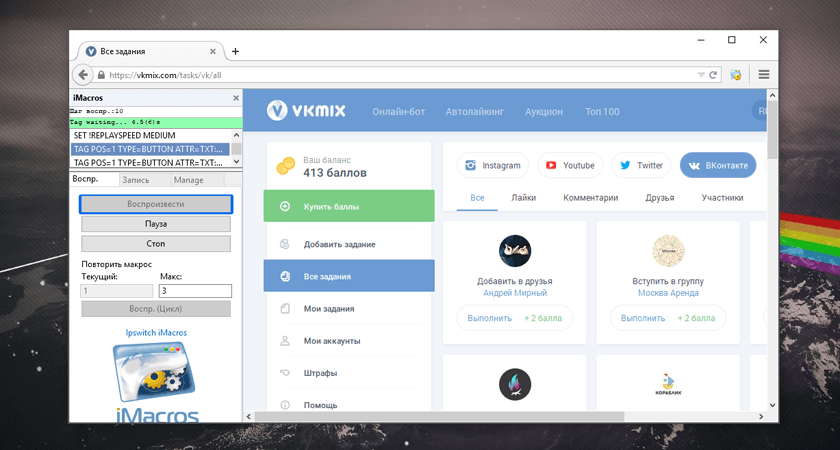Open the address bar history dropdown arrow
Viewport: 840px width, 450px height.
[x=701, y=75]
